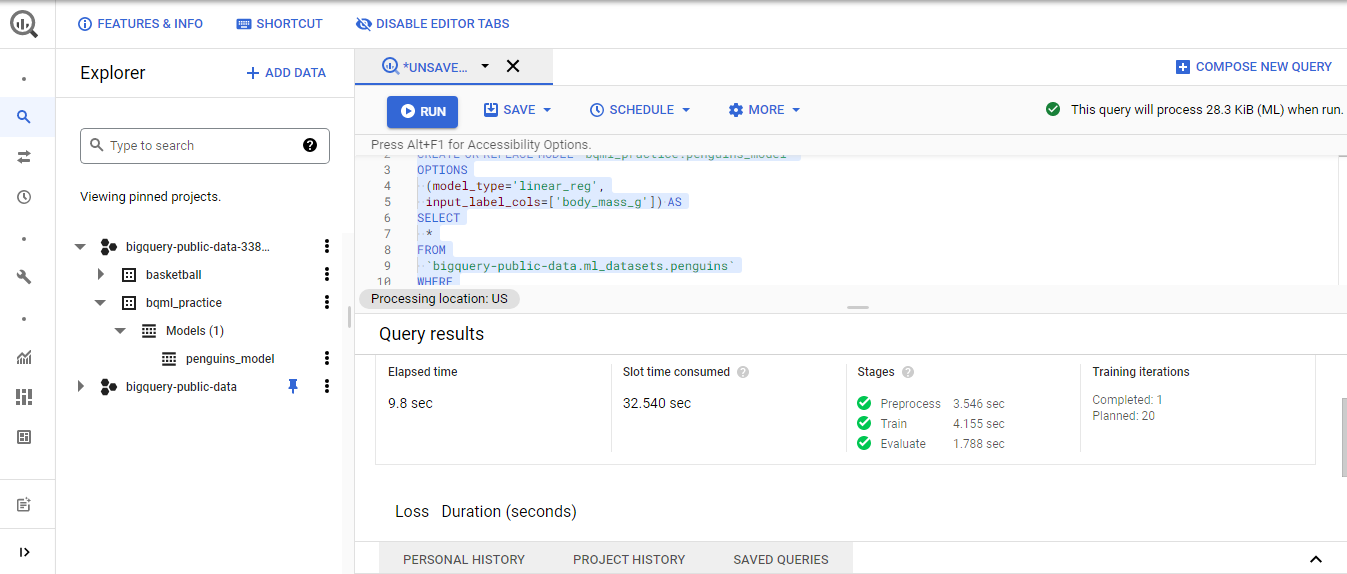Unpin the bigquery-public-data project
1347x574 pixels.
[x=293, y=386]
